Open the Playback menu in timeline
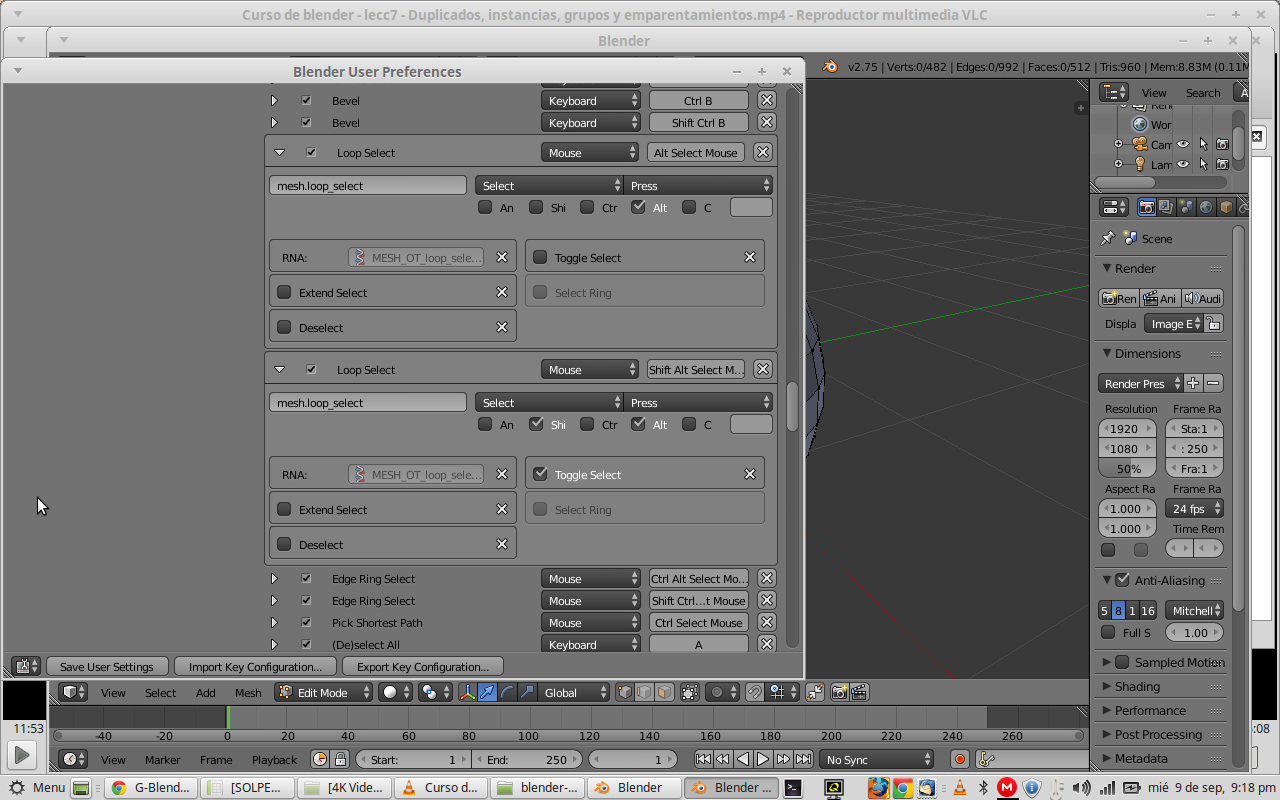This screenshot has width=1280, height=800. point(274,760)
